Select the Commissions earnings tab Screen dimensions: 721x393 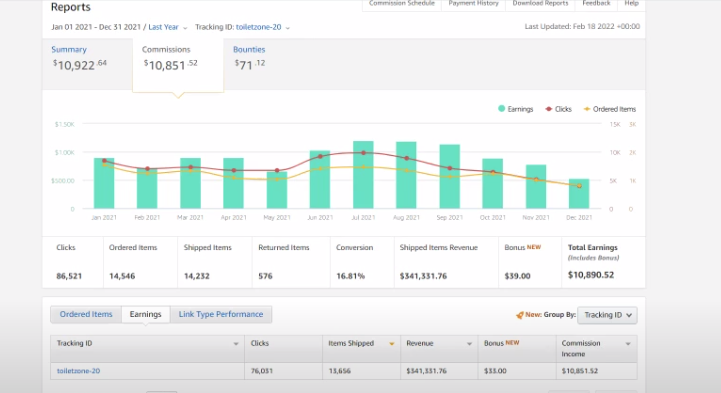click(x=178, y=64)
